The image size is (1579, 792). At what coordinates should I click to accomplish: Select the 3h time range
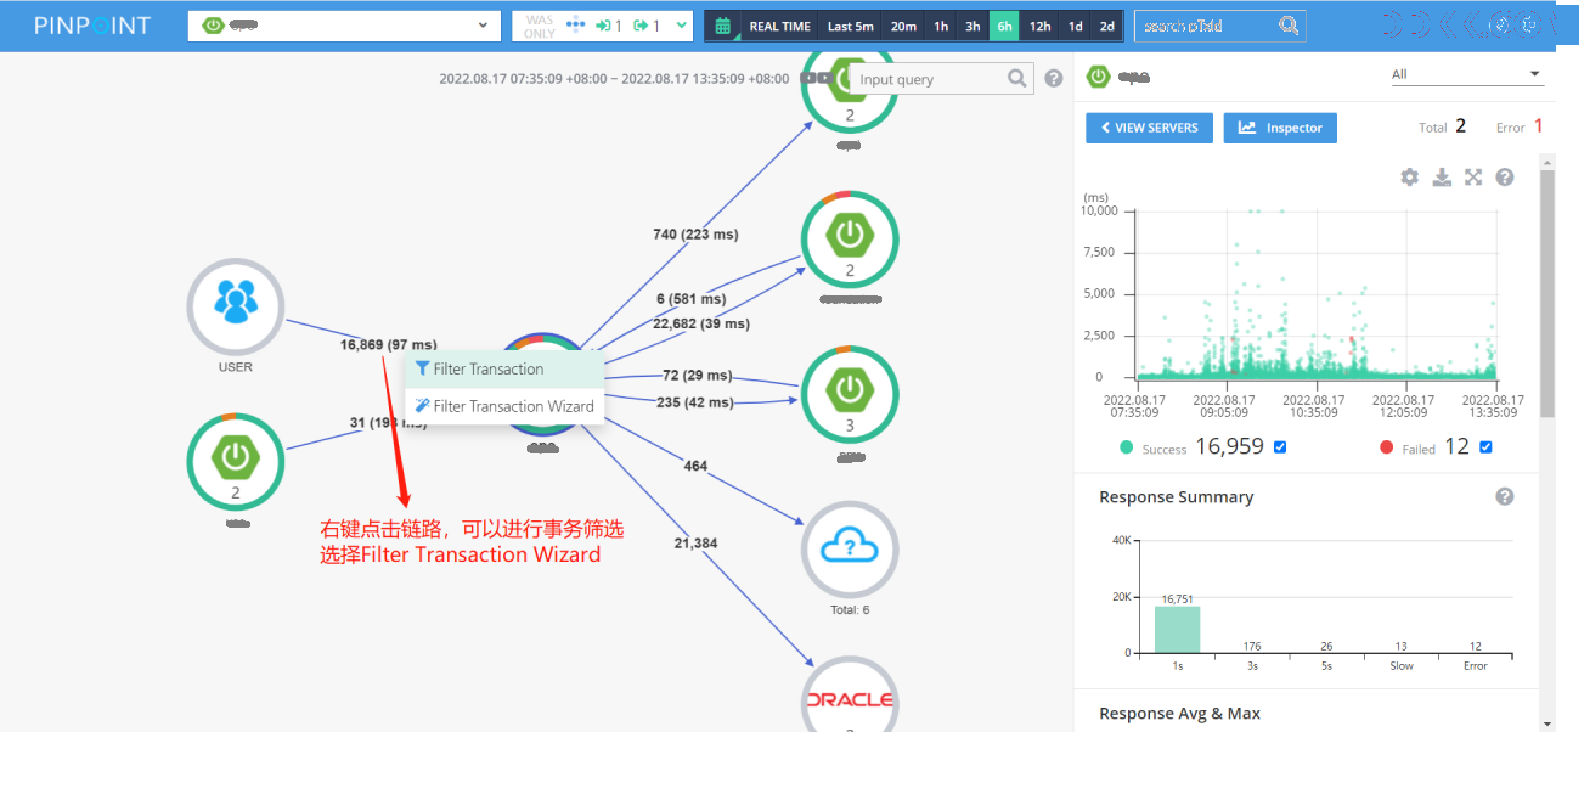coord(973,26)
